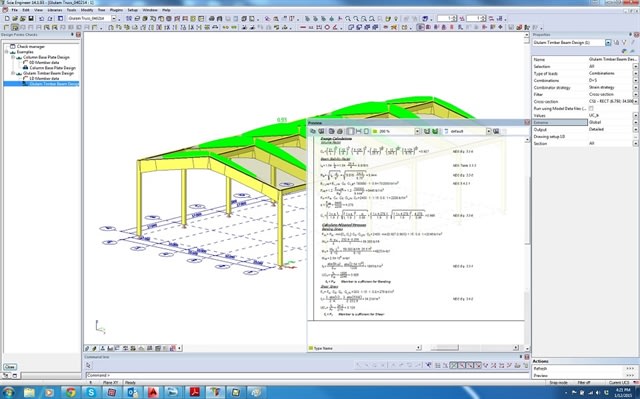Viewport: 640px width, 399px height.
Task: Click the Plane XY status bar entry
Action: 110,383
